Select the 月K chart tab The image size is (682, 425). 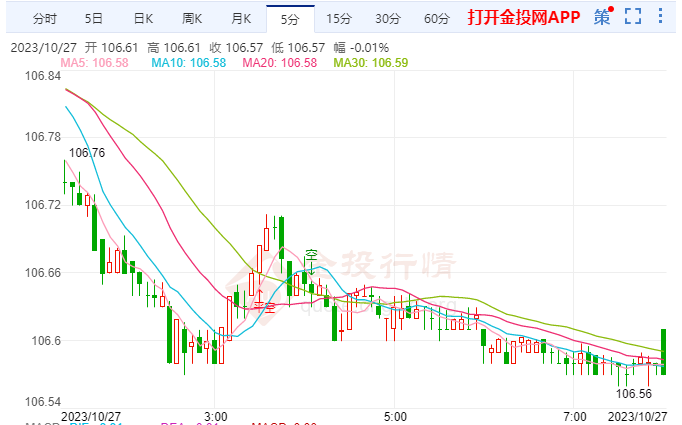[241, 19]
